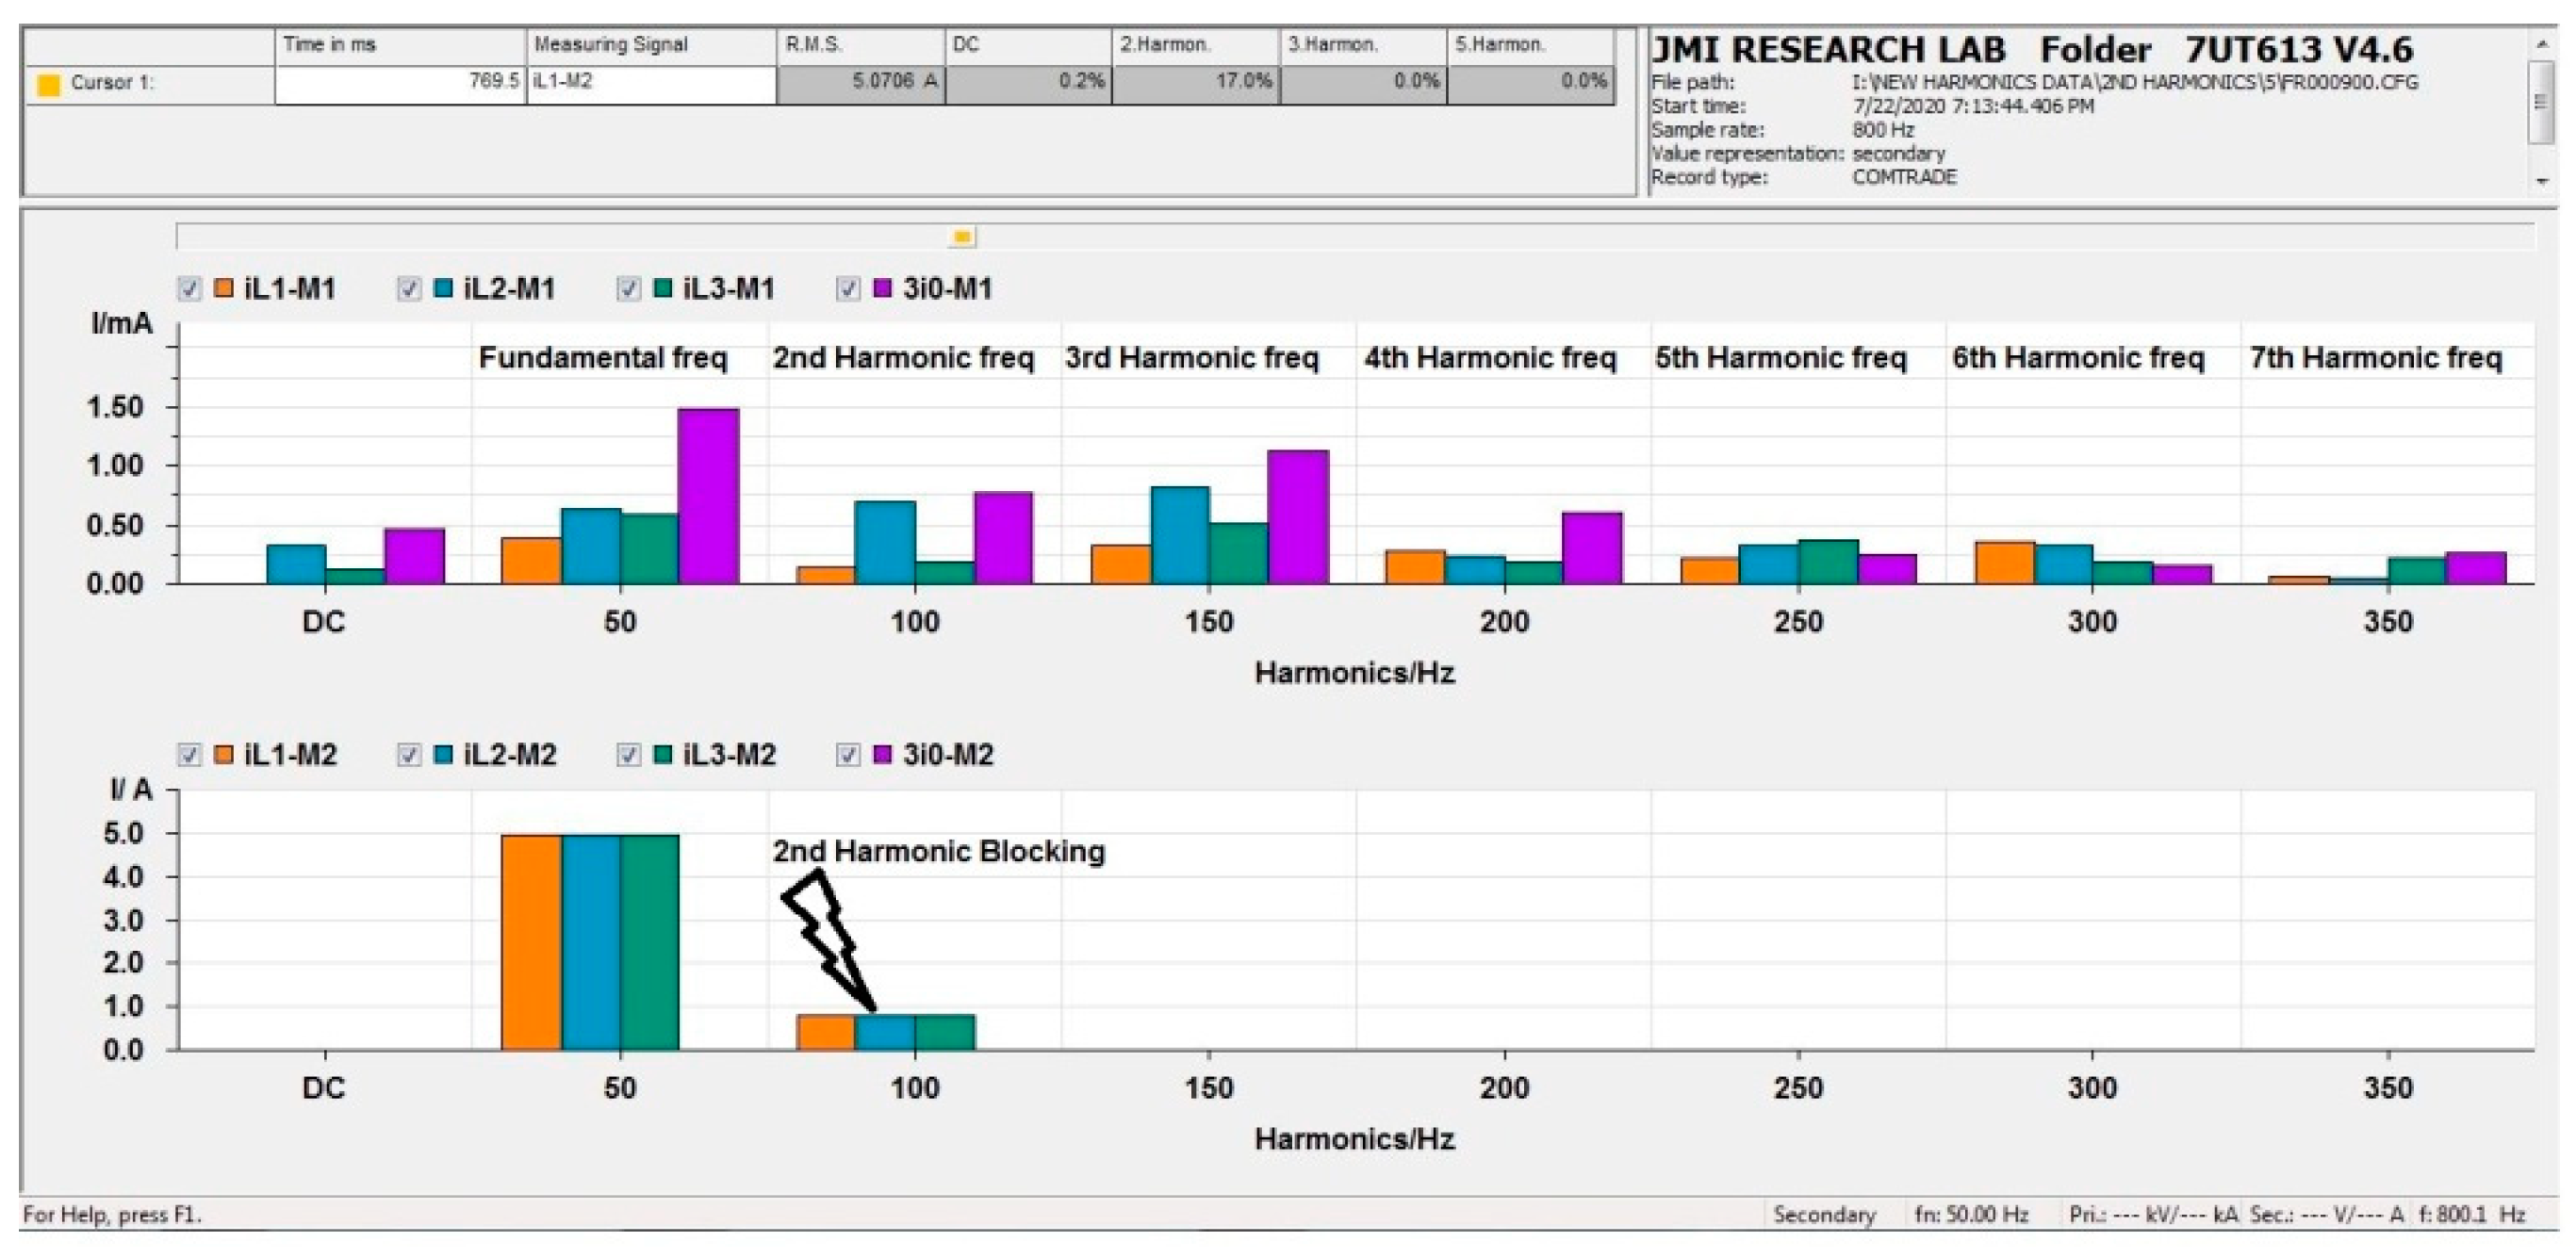
Task: Click the orange iL1-M1 legend color swatch
Action: [224, 289]
